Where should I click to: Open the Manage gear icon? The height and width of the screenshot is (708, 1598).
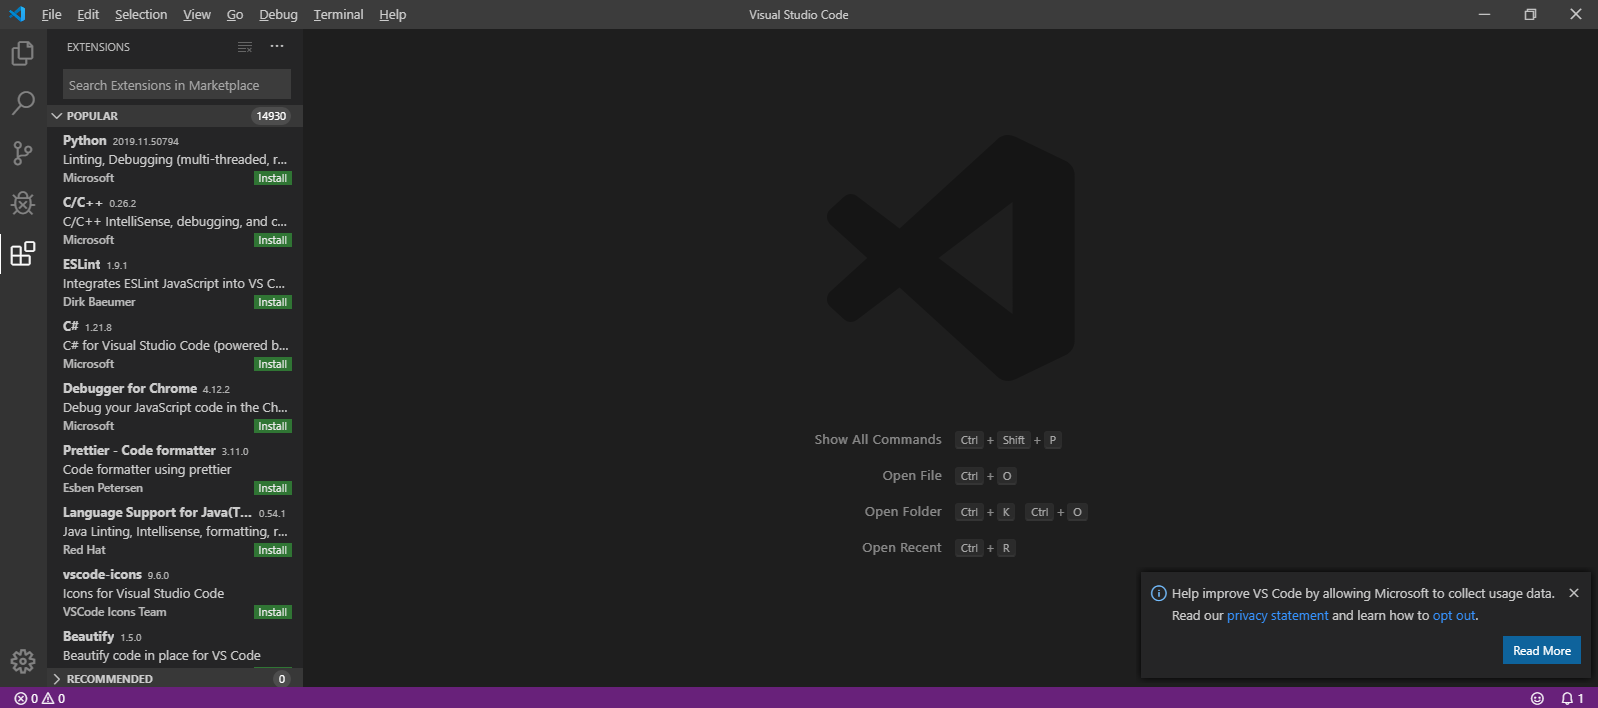[x=22, y=661]
